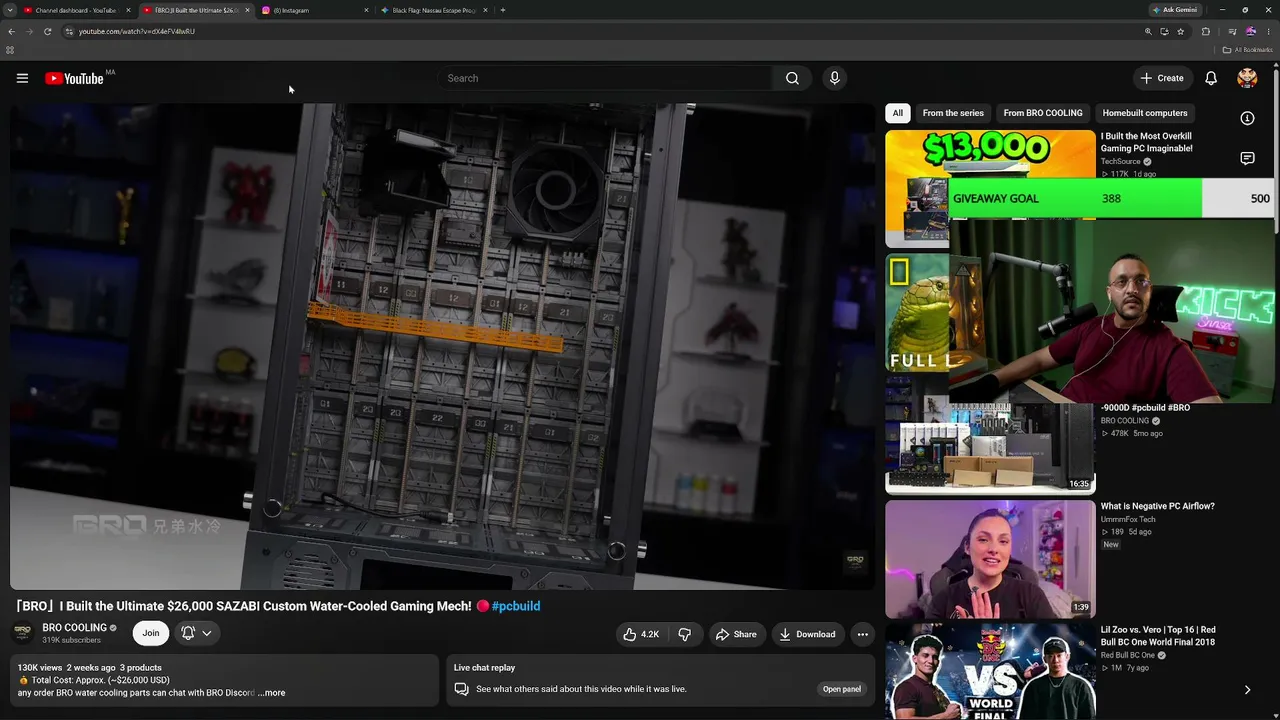Open the live chat replay panel

(x=841, y=689)
